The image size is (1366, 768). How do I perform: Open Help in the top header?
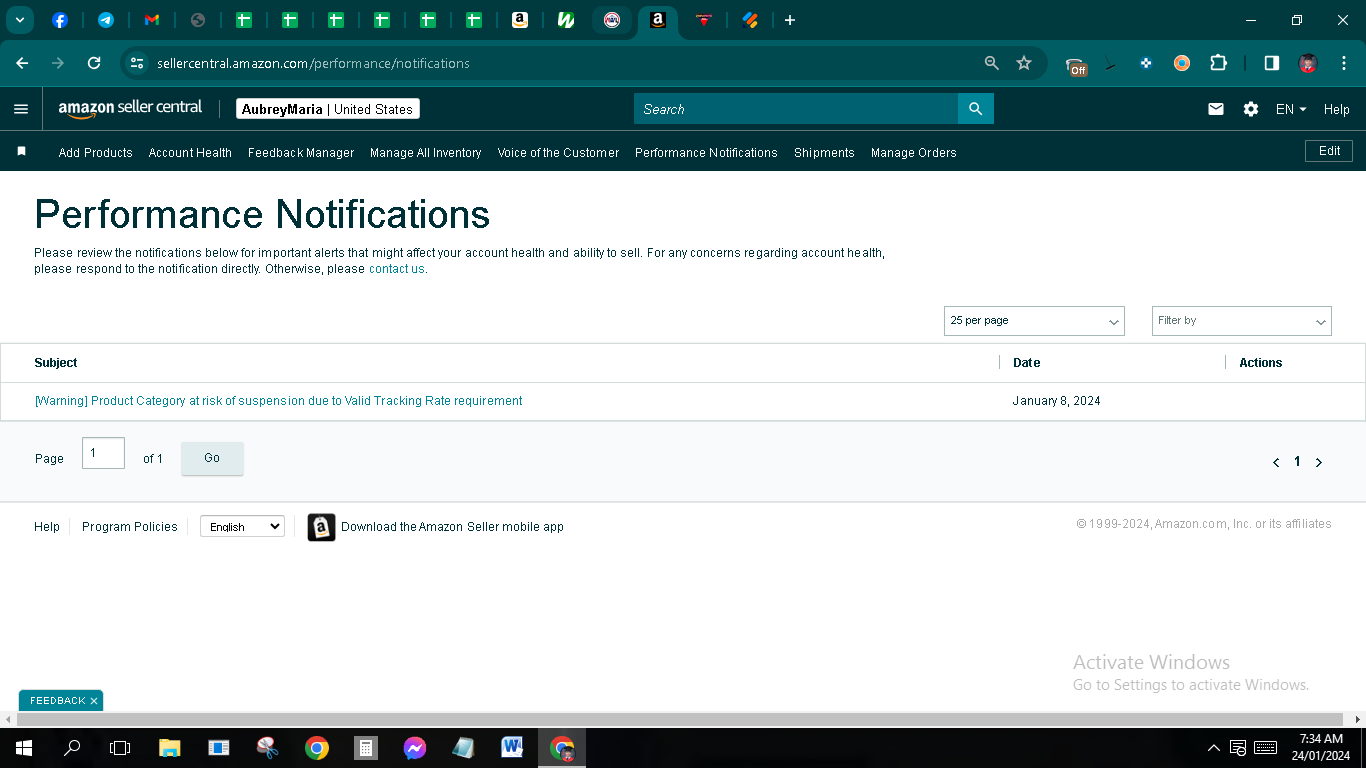(1337, 109)
